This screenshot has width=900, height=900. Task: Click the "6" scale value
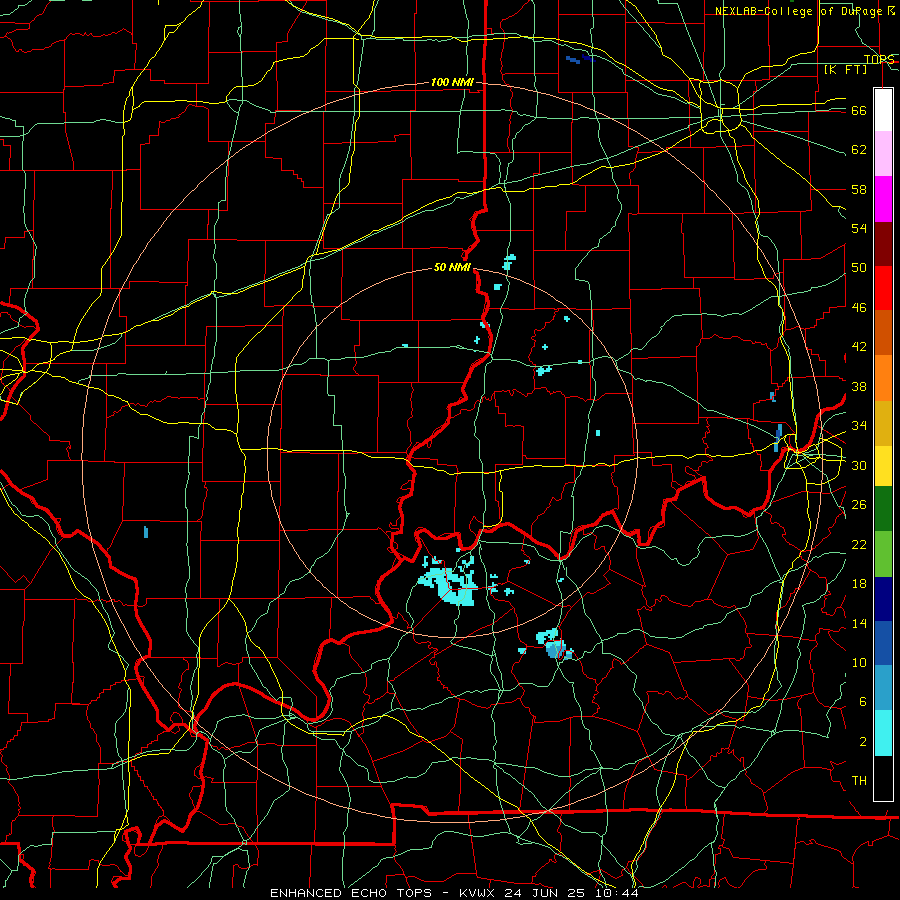click(862, 703)
